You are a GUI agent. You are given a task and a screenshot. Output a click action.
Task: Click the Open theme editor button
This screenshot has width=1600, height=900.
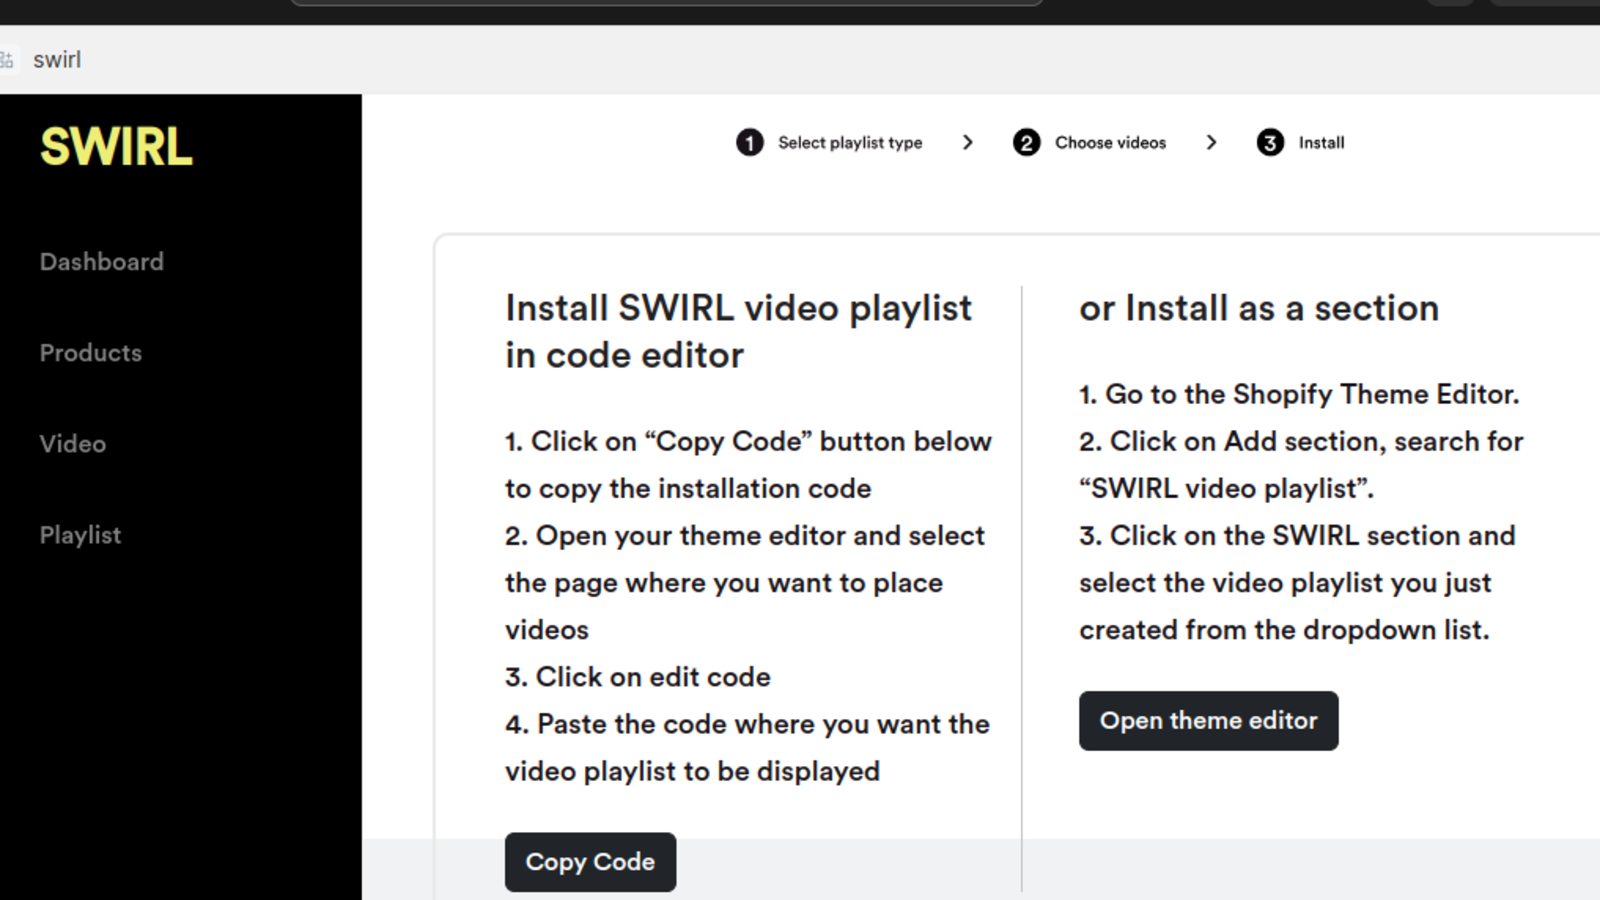1208,721
